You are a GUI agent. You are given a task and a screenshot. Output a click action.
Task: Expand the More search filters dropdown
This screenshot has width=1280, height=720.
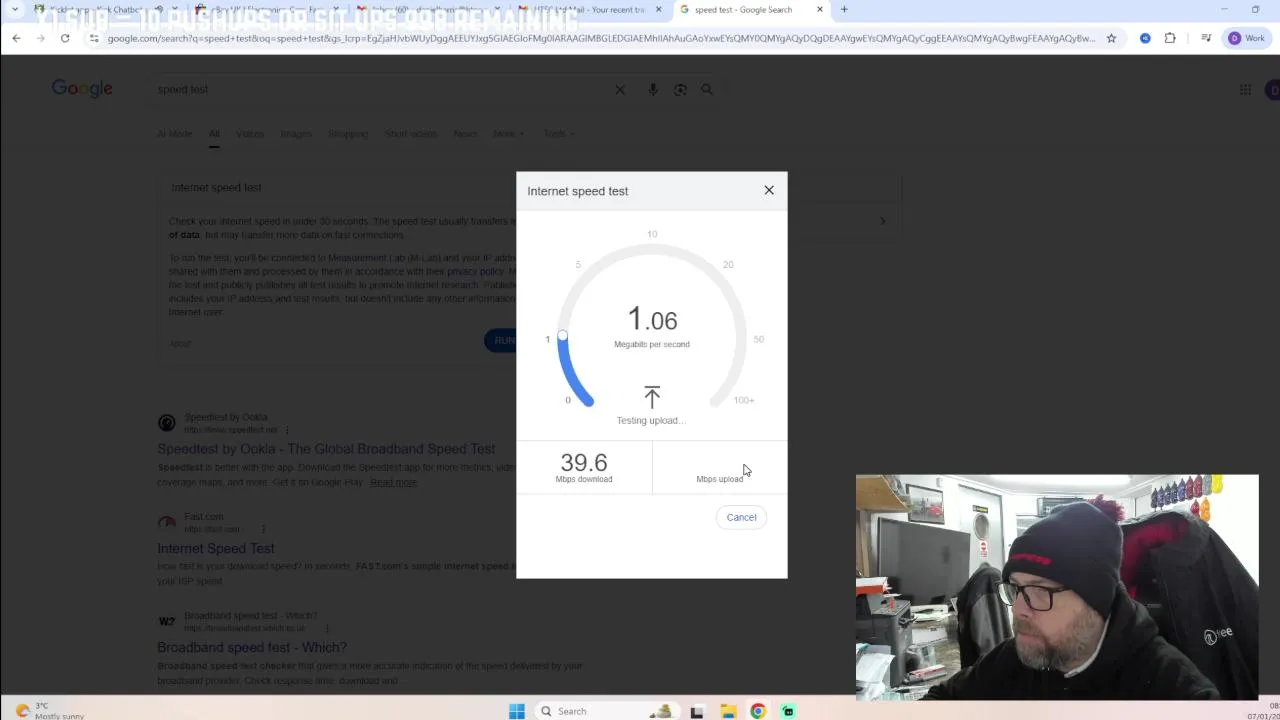[x=508, y=134]
